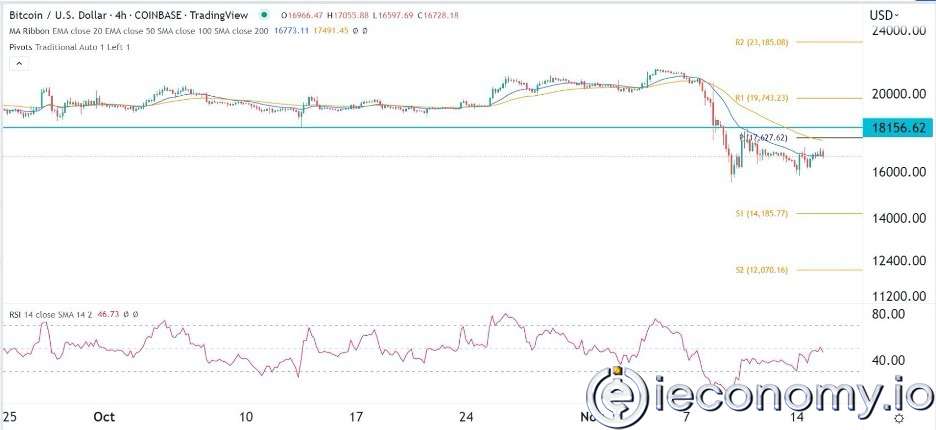
Task: Click the high price H17055.88
Action: (349, 16)
